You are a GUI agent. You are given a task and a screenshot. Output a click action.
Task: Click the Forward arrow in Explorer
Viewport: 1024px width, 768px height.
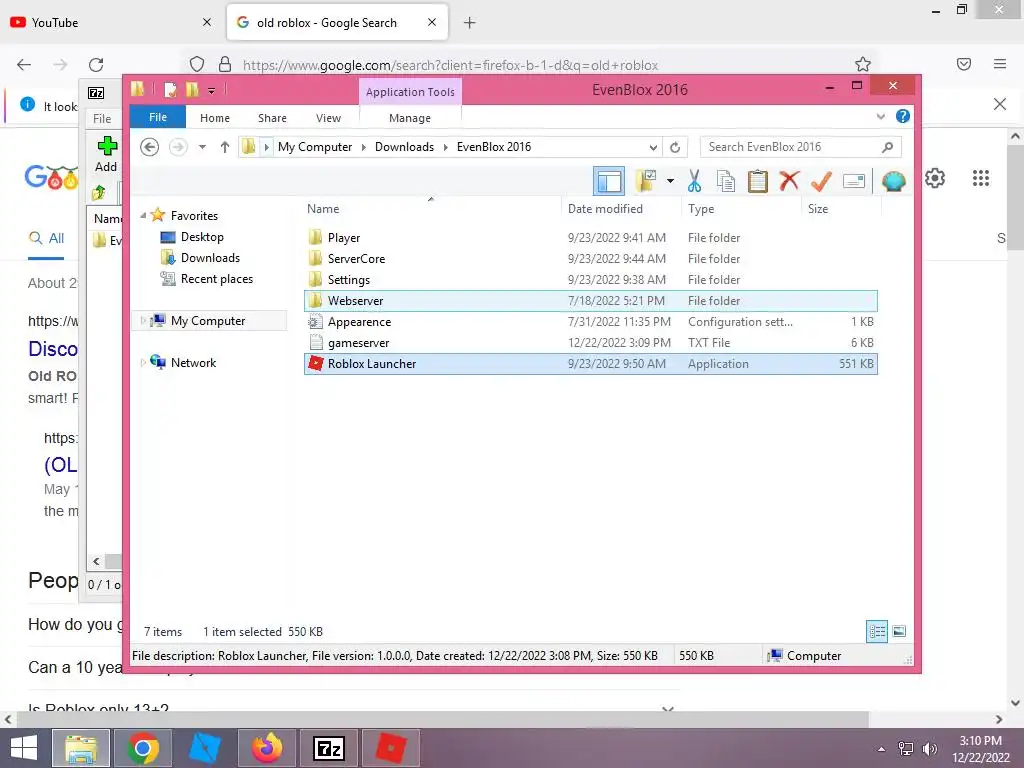(x=178, y=147)
